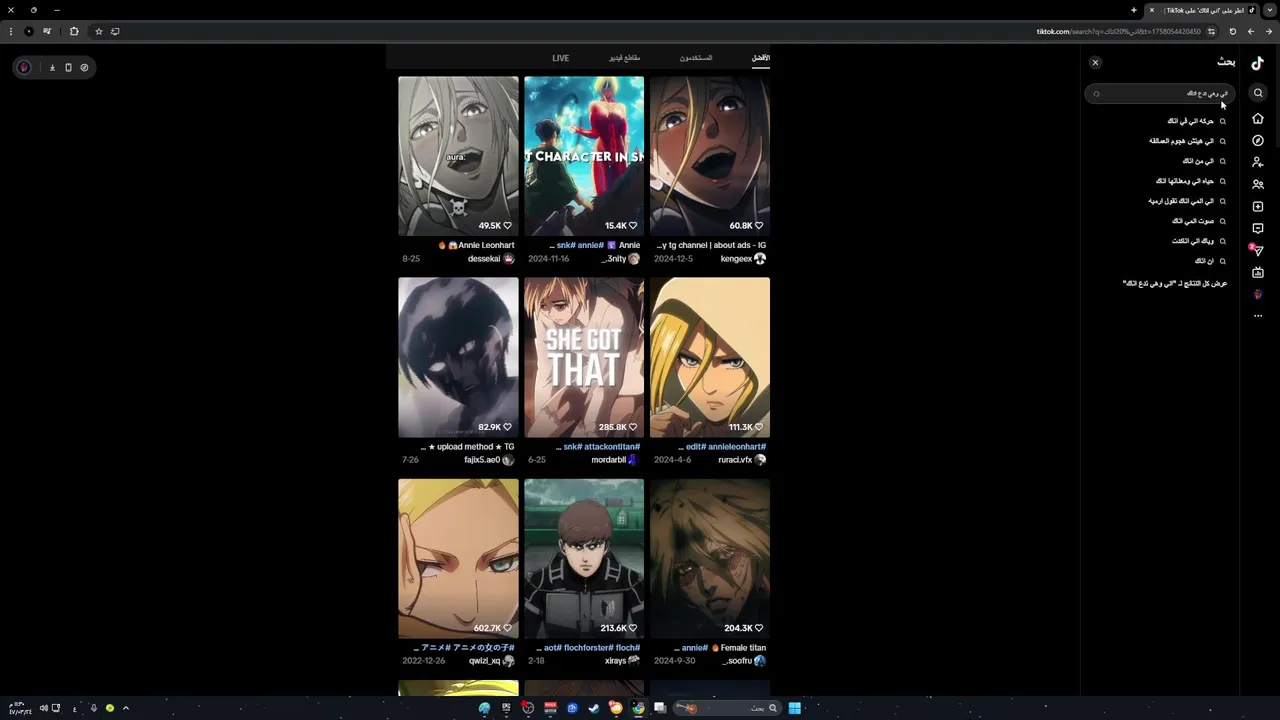Select first suggestion 'حركه اني في اتاك'
Image resolution: width=1280 pixels, height=720 pixels.
(1190, 121)
